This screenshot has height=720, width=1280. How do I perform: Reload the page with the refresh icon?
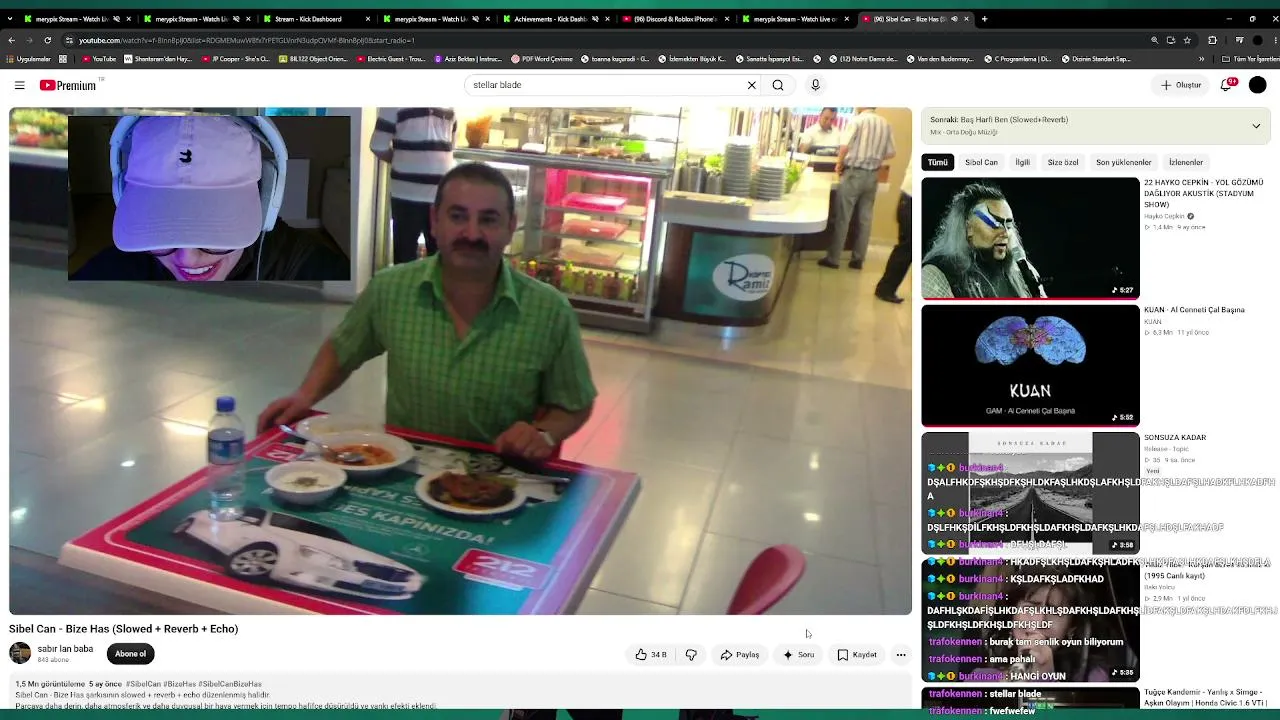[47, 40]
